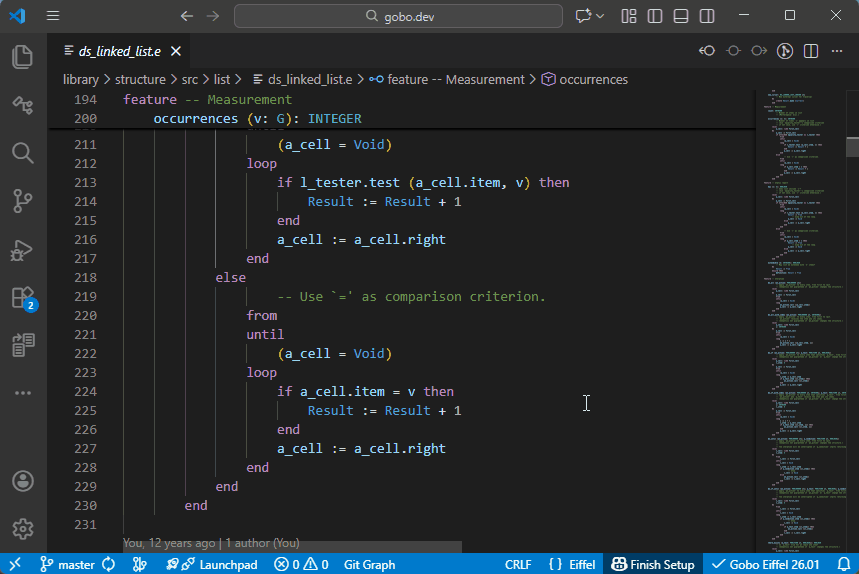
Task: Click the Finish Setup status button
Action: point(653,565)
